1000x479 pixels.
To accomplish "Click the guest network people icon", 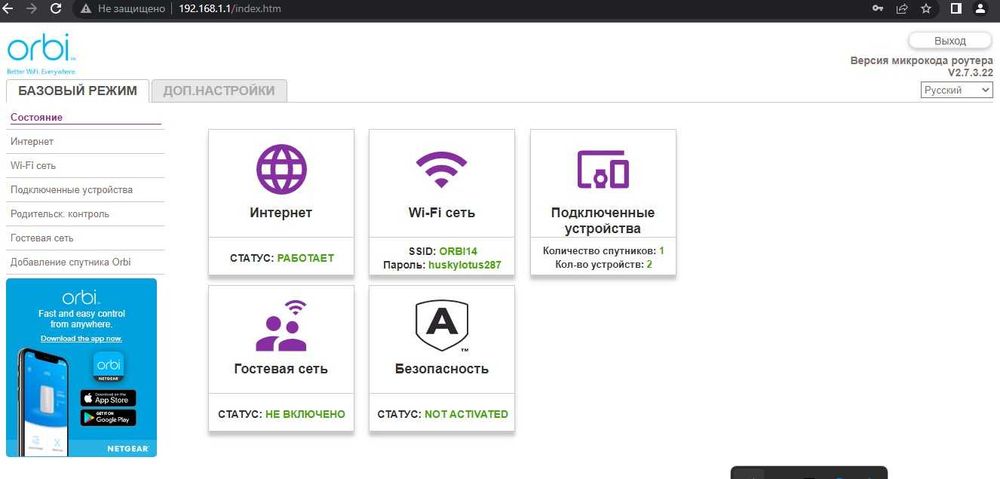I will tap(281, 325).
